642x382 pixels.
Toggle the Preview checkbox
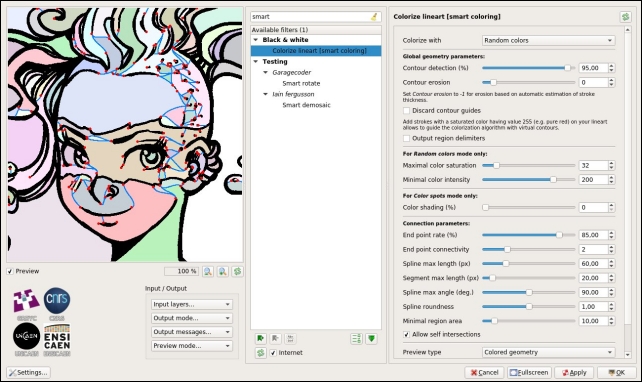click(10, 271)
